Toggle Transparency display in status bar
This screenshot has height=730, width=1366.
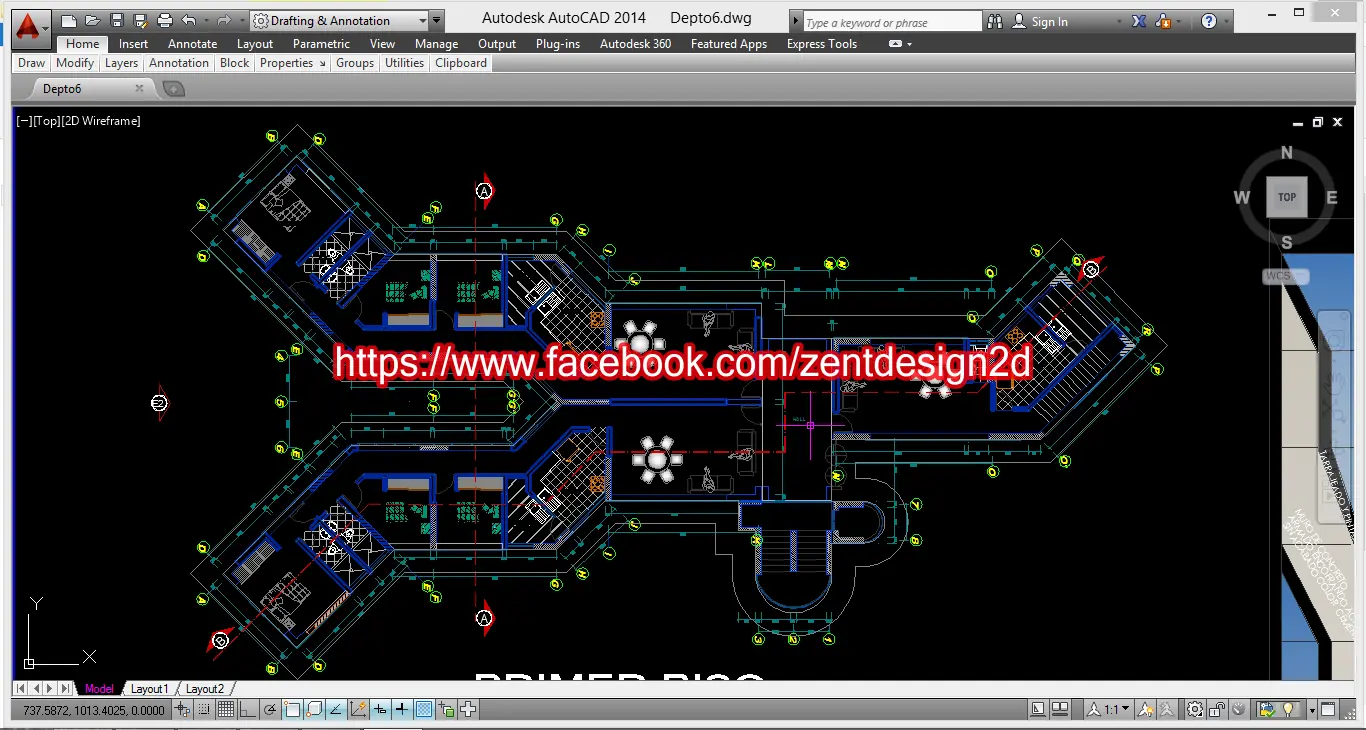424,710
